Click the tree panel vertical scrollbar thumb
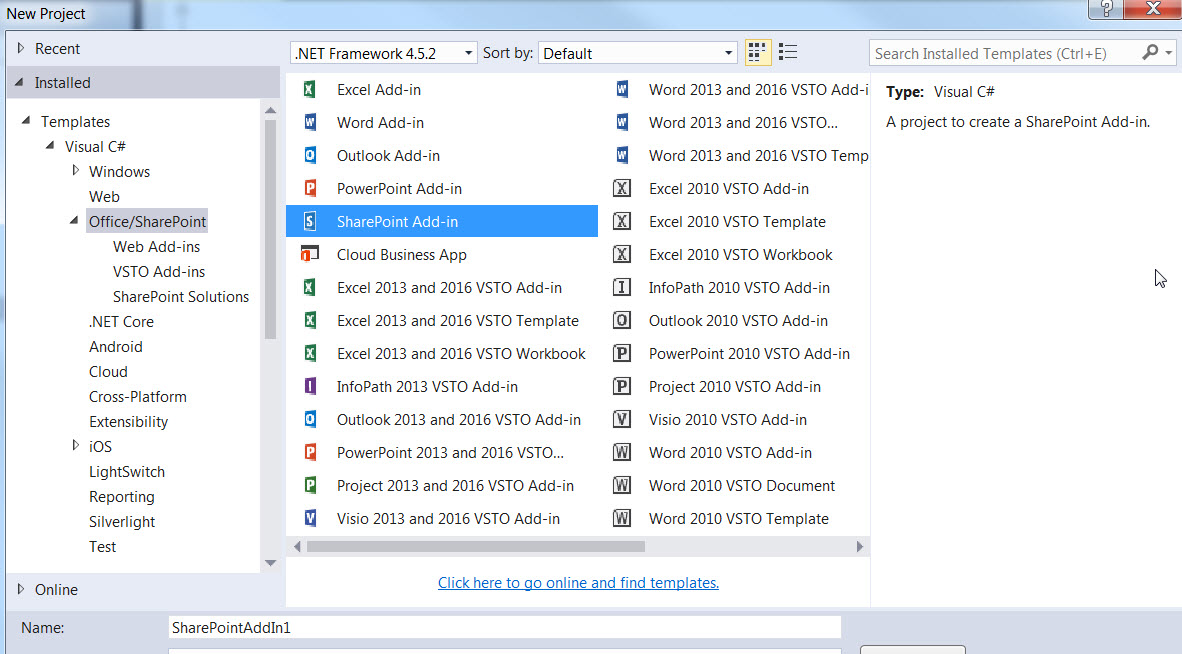Viewport: 1182px width, 654px height. 271,230
